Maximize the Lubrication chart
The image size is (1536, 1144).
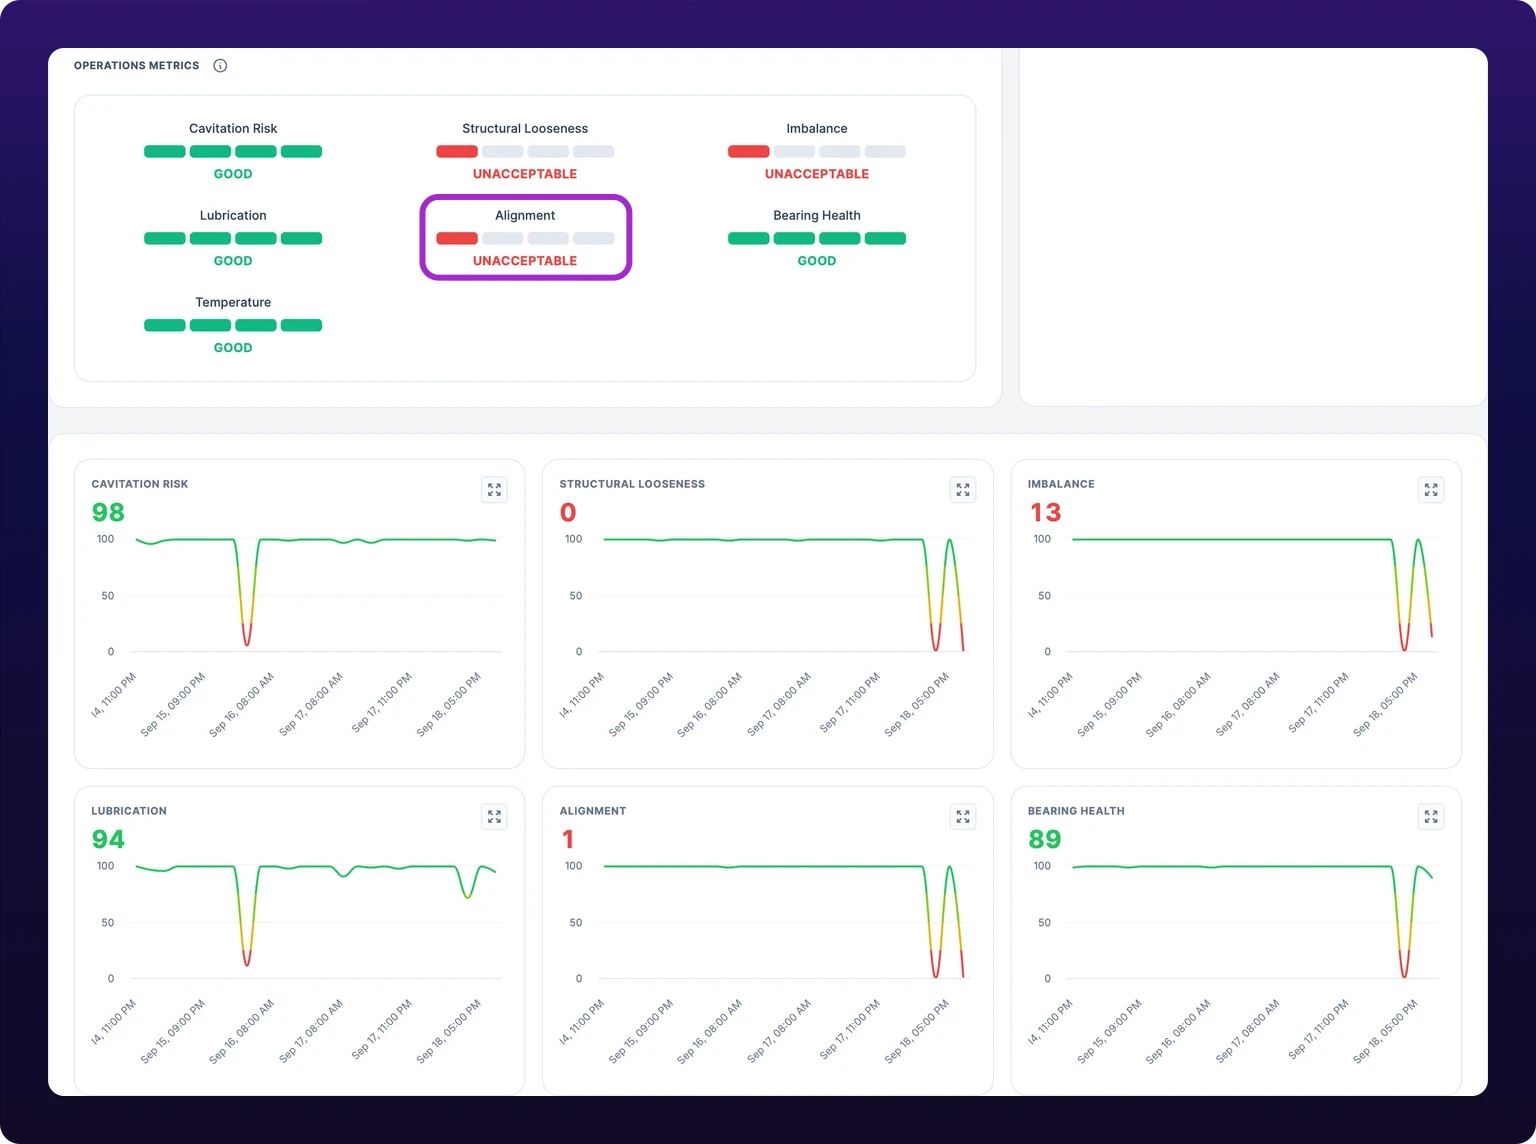[494, 817]
